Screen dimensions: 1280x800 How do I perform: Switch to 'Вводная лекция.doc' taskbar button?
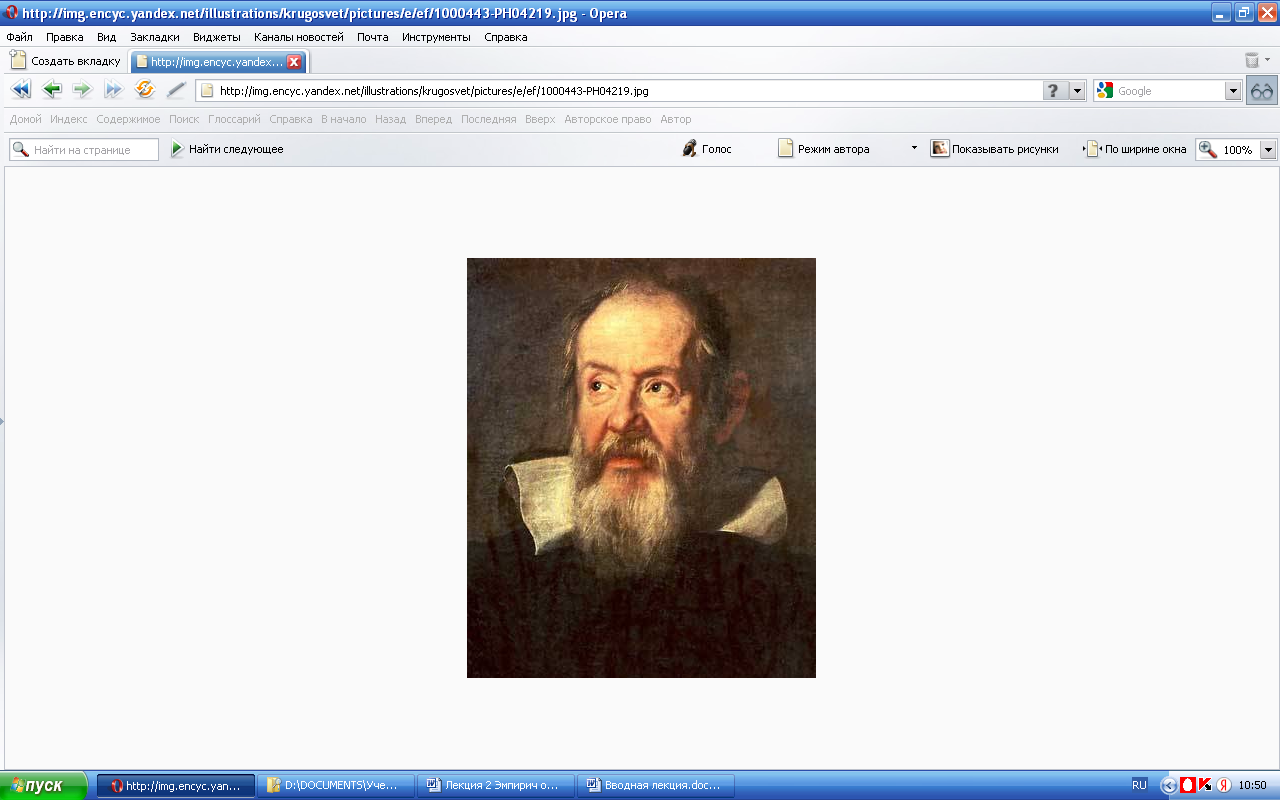point(656,786)
